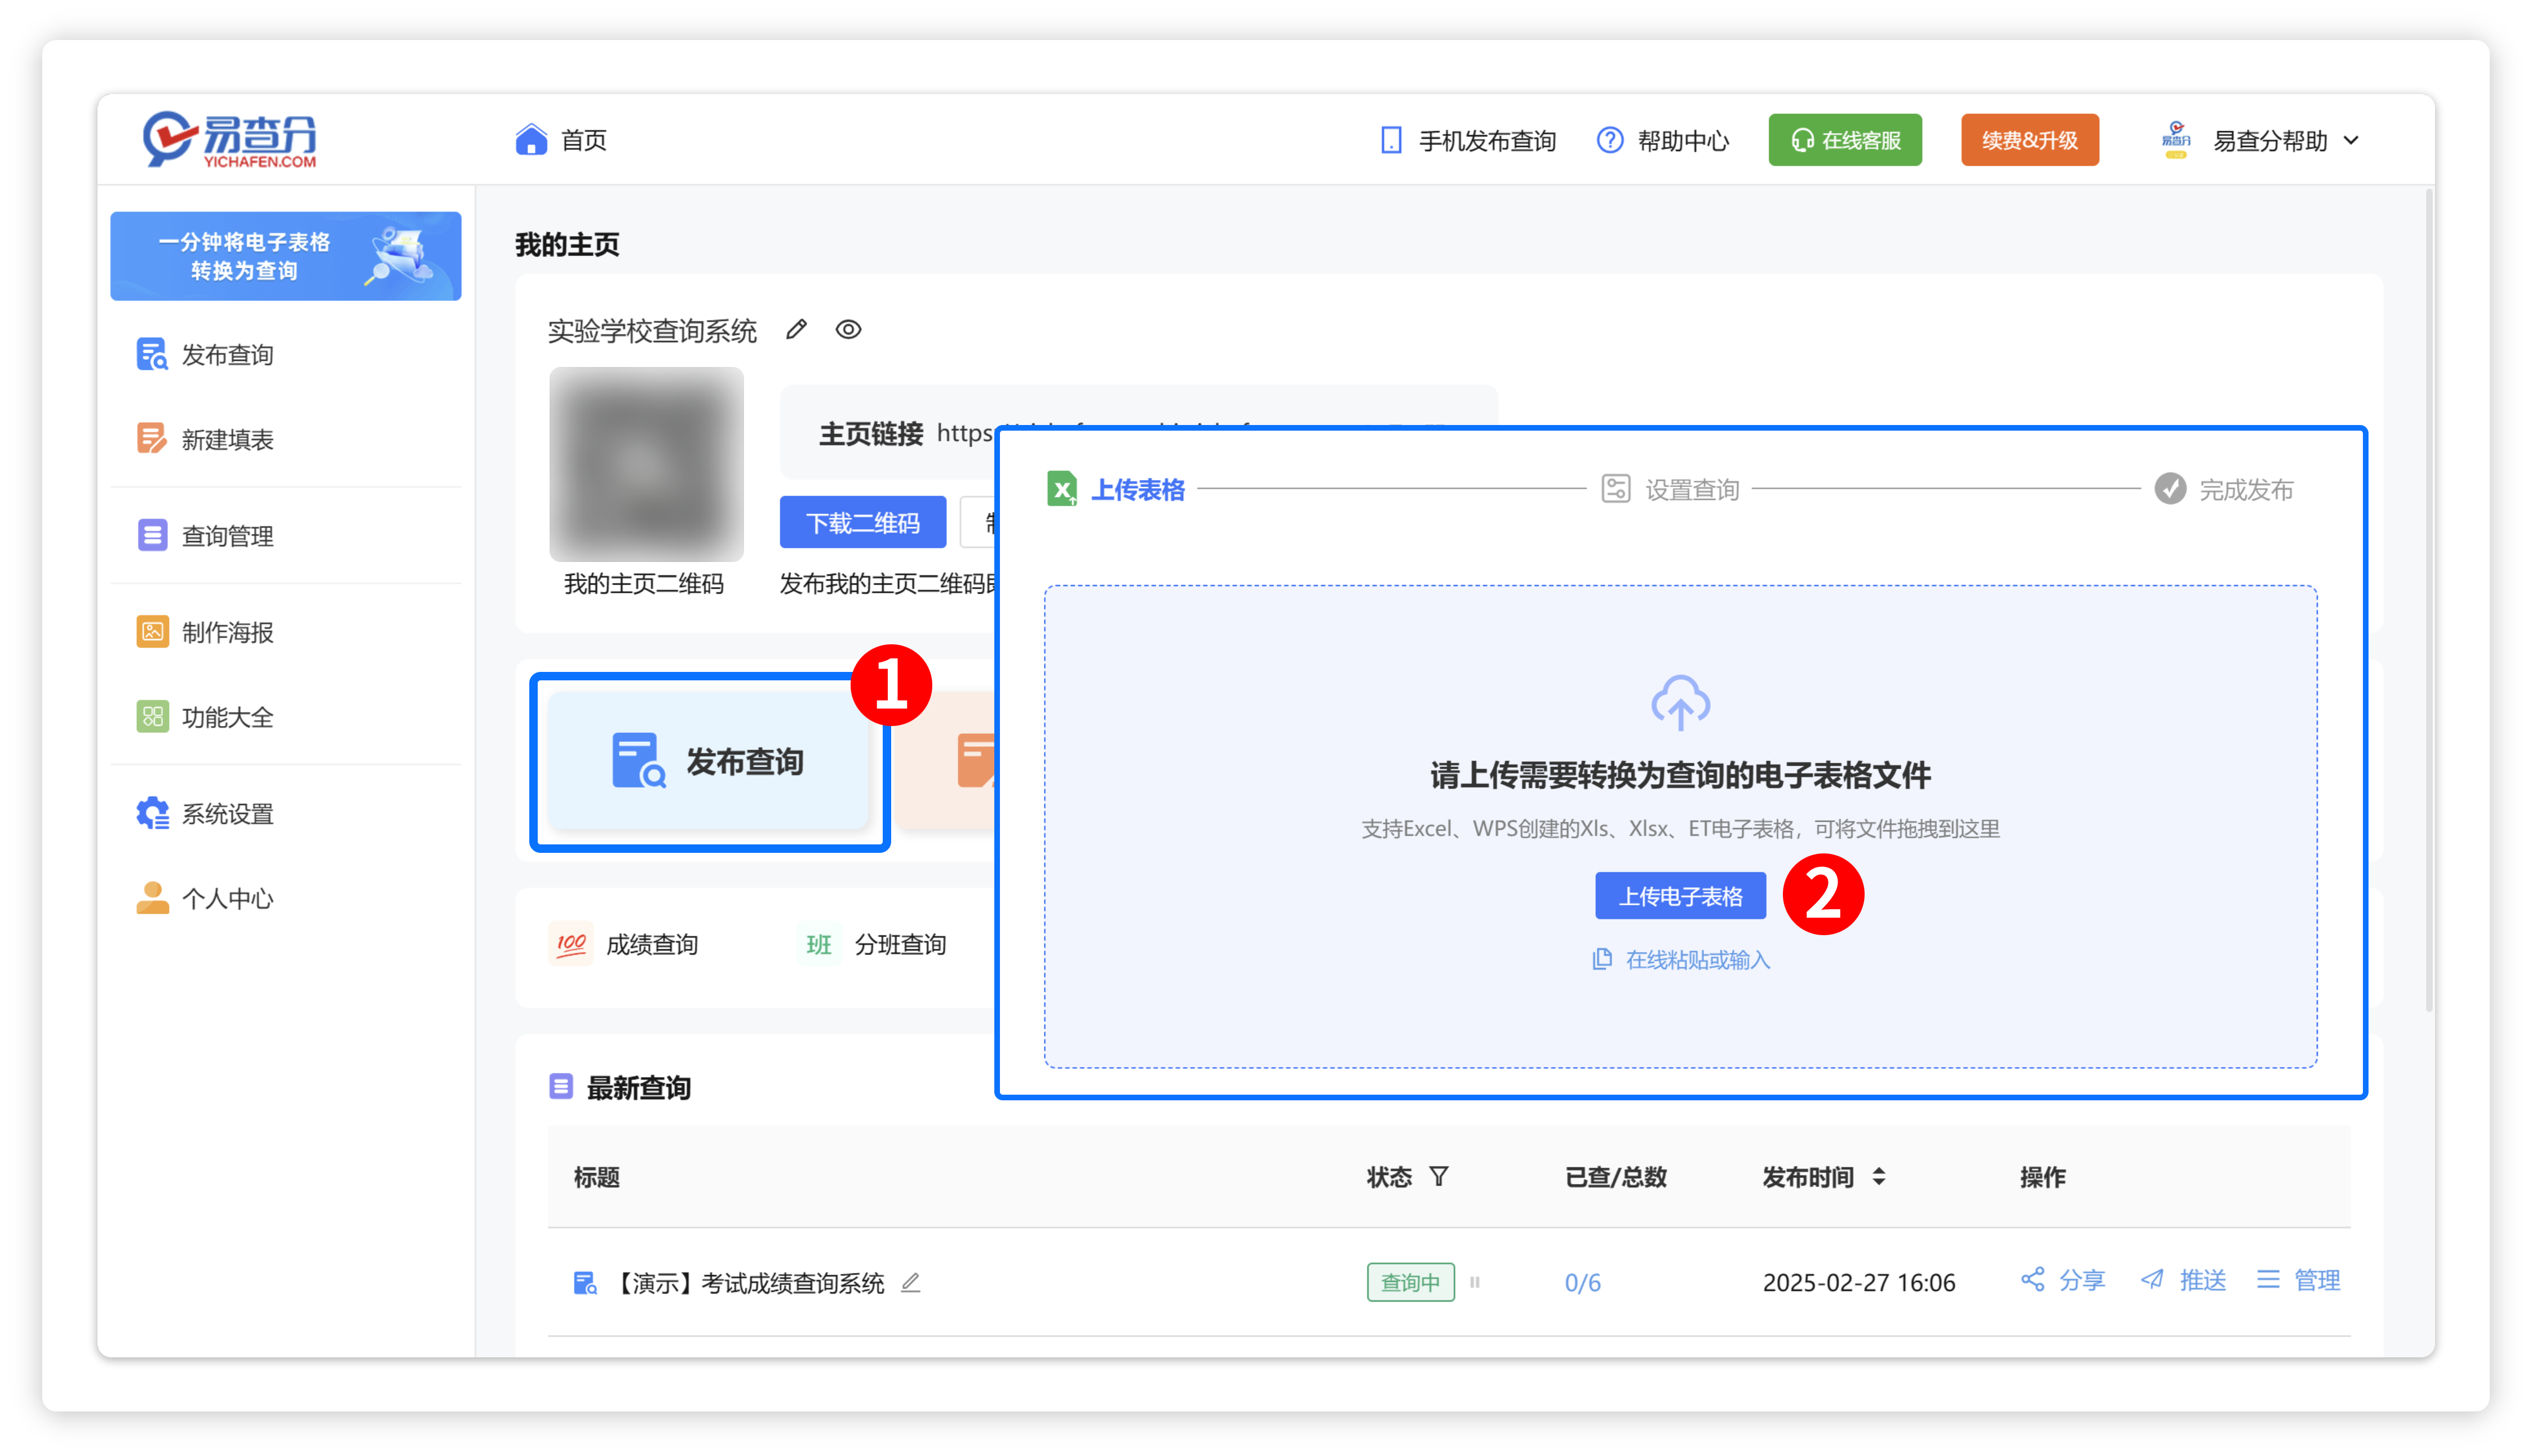Open 制作海报 in the sidebar
Screen dimensions: 2532x1456
pos(205,632)
